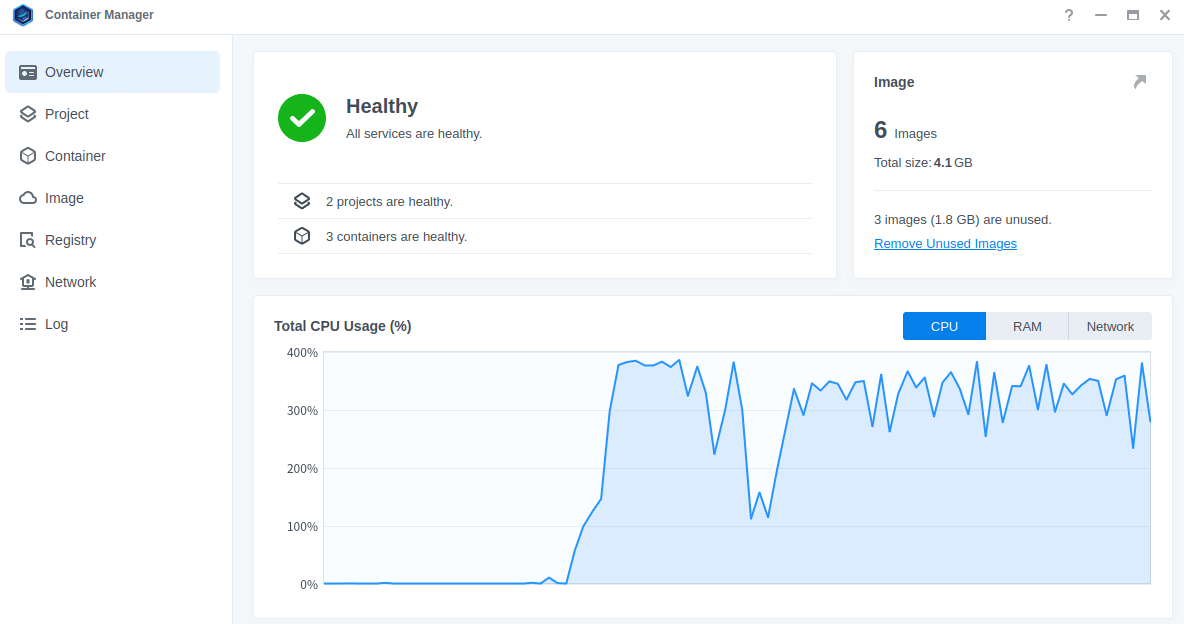The height and width of the screenshot is (624, 1184).
Task: Open the Project section
Action: [113, 114]
